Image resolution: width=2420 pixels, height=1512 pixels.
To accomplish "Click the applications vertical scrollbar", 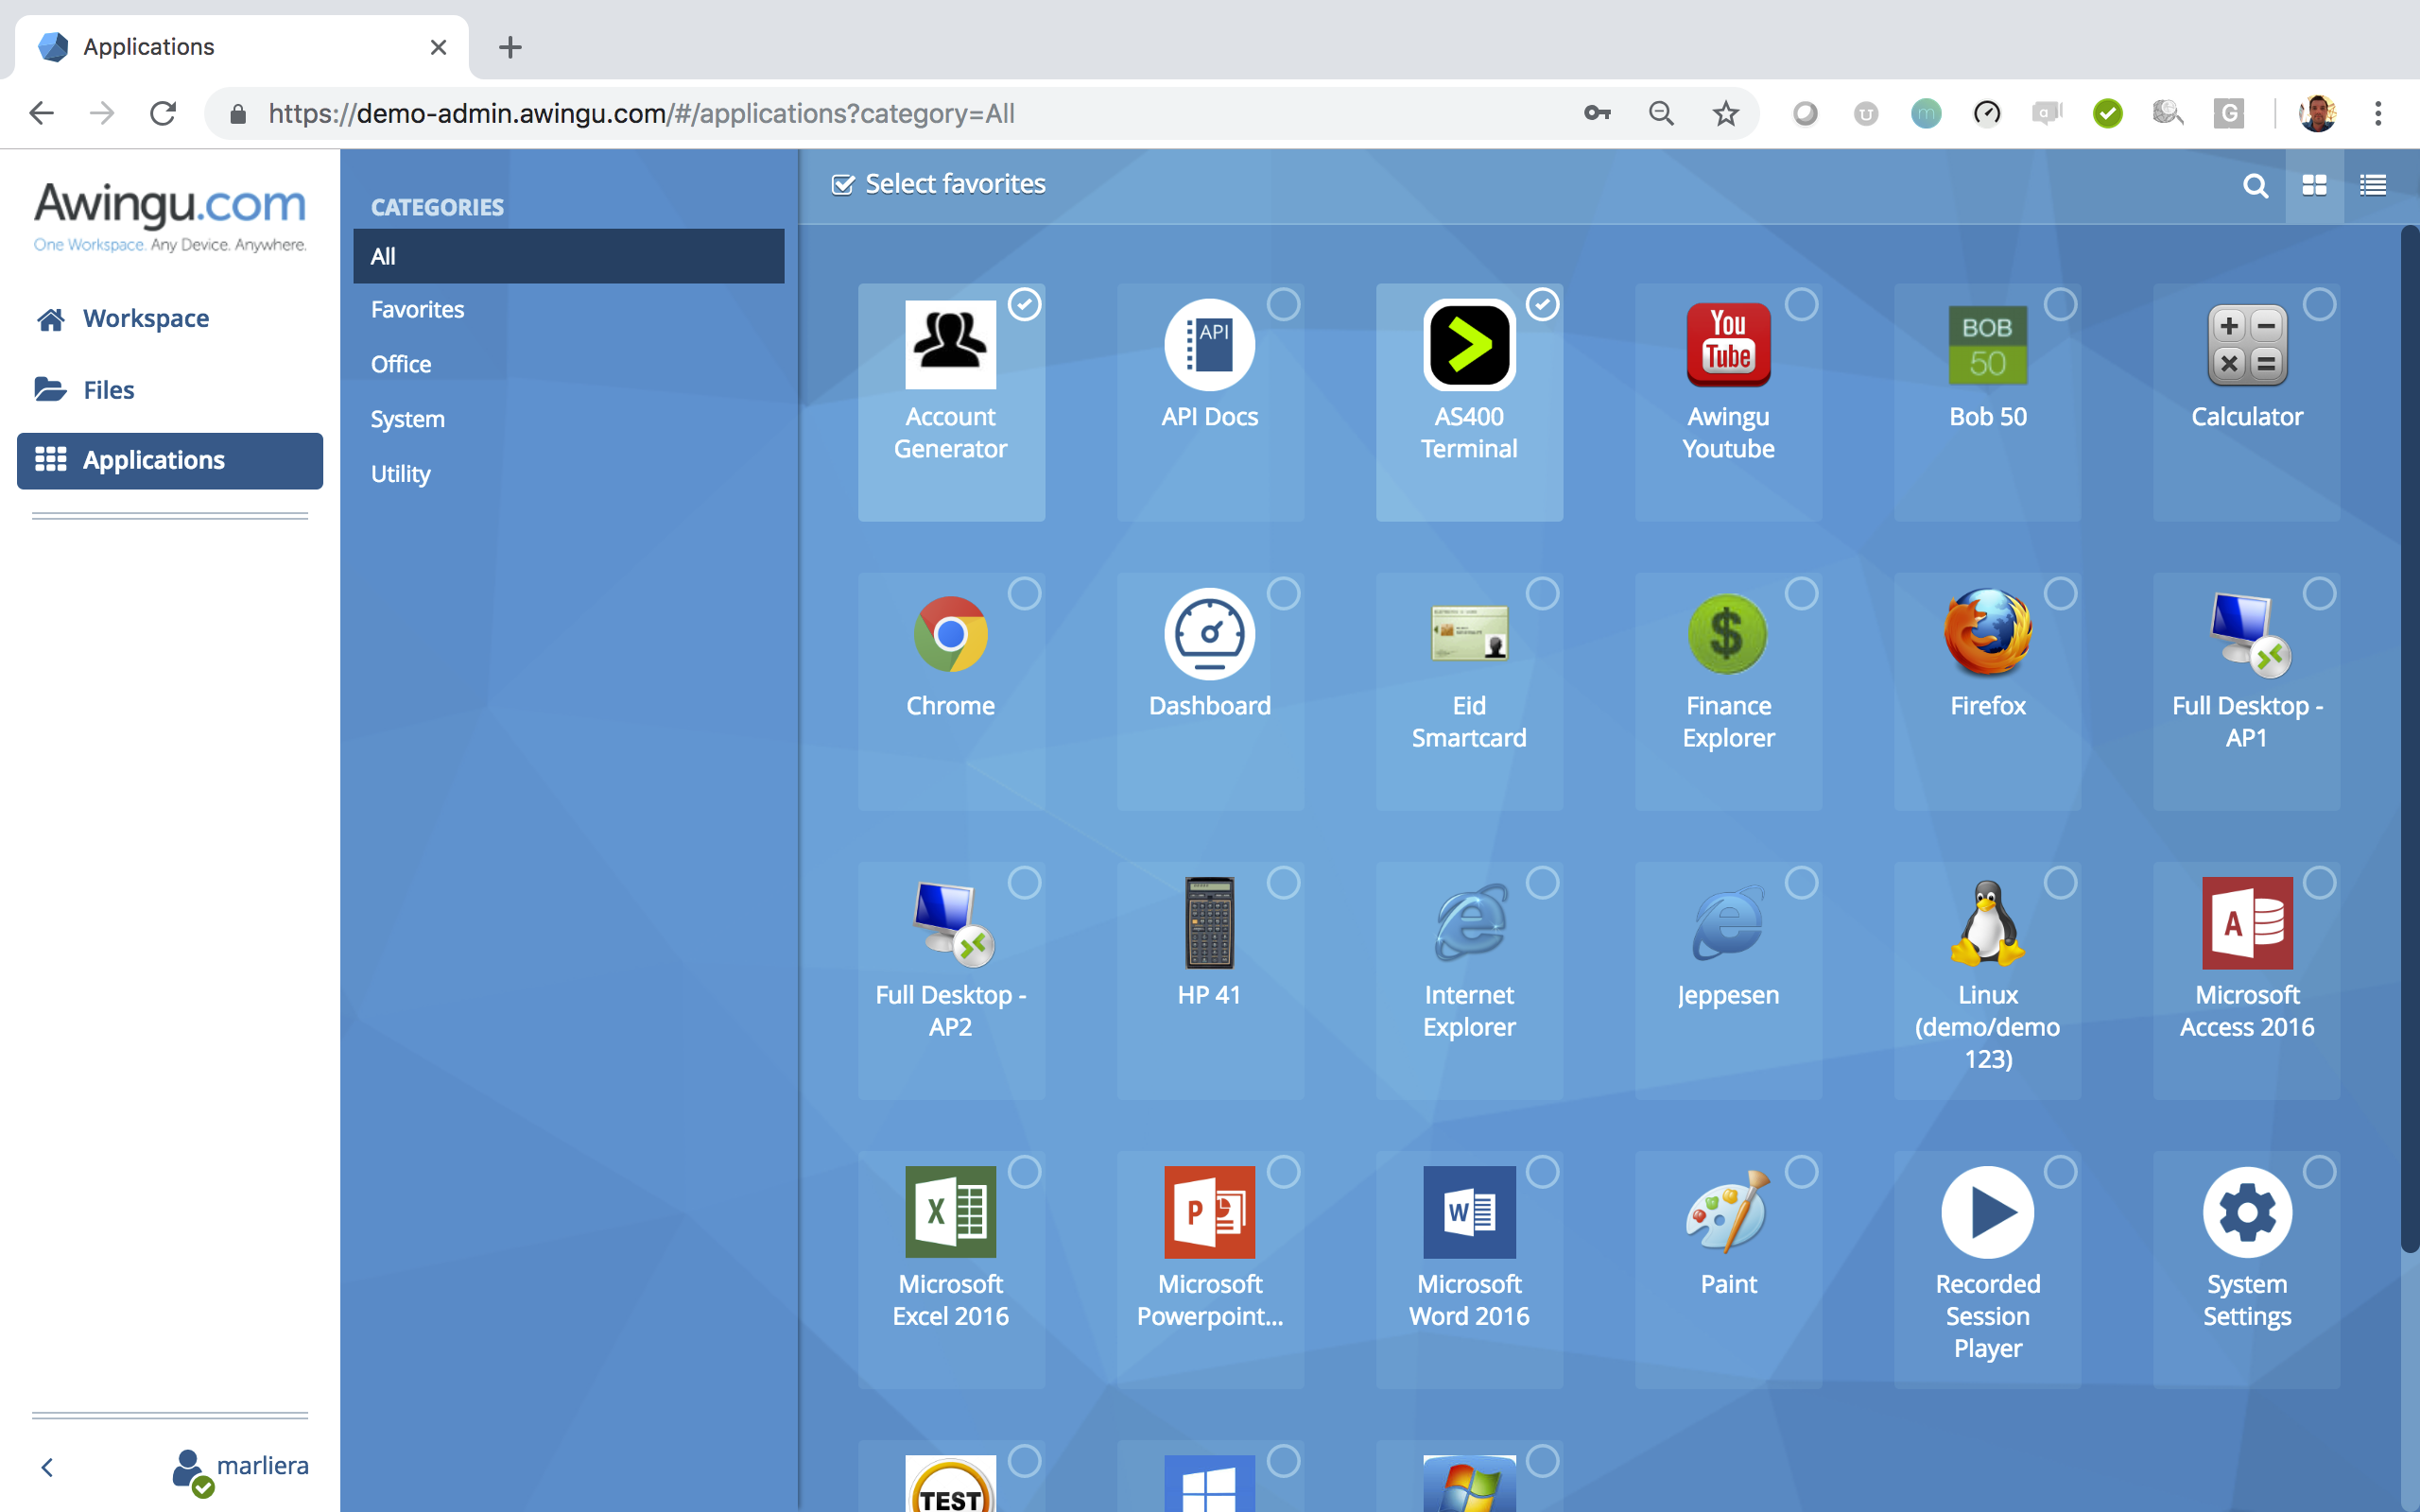I will pos(2409,740).
